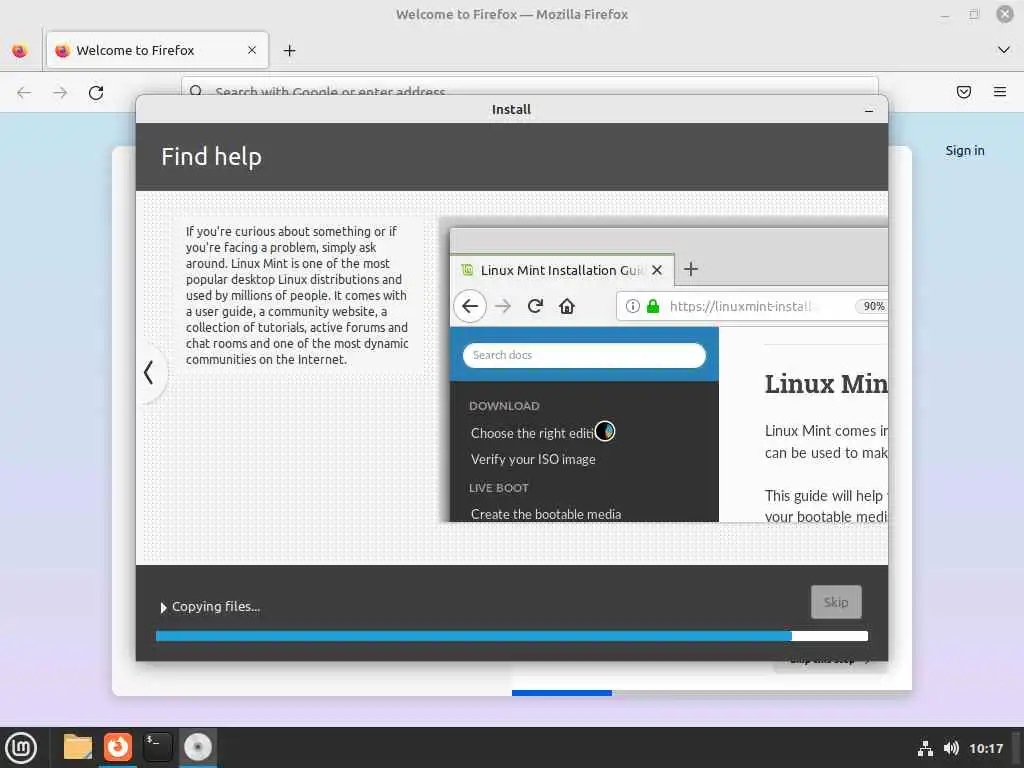Open Save to Pocket button
1024x768 pixels.
tap(963, 92)
